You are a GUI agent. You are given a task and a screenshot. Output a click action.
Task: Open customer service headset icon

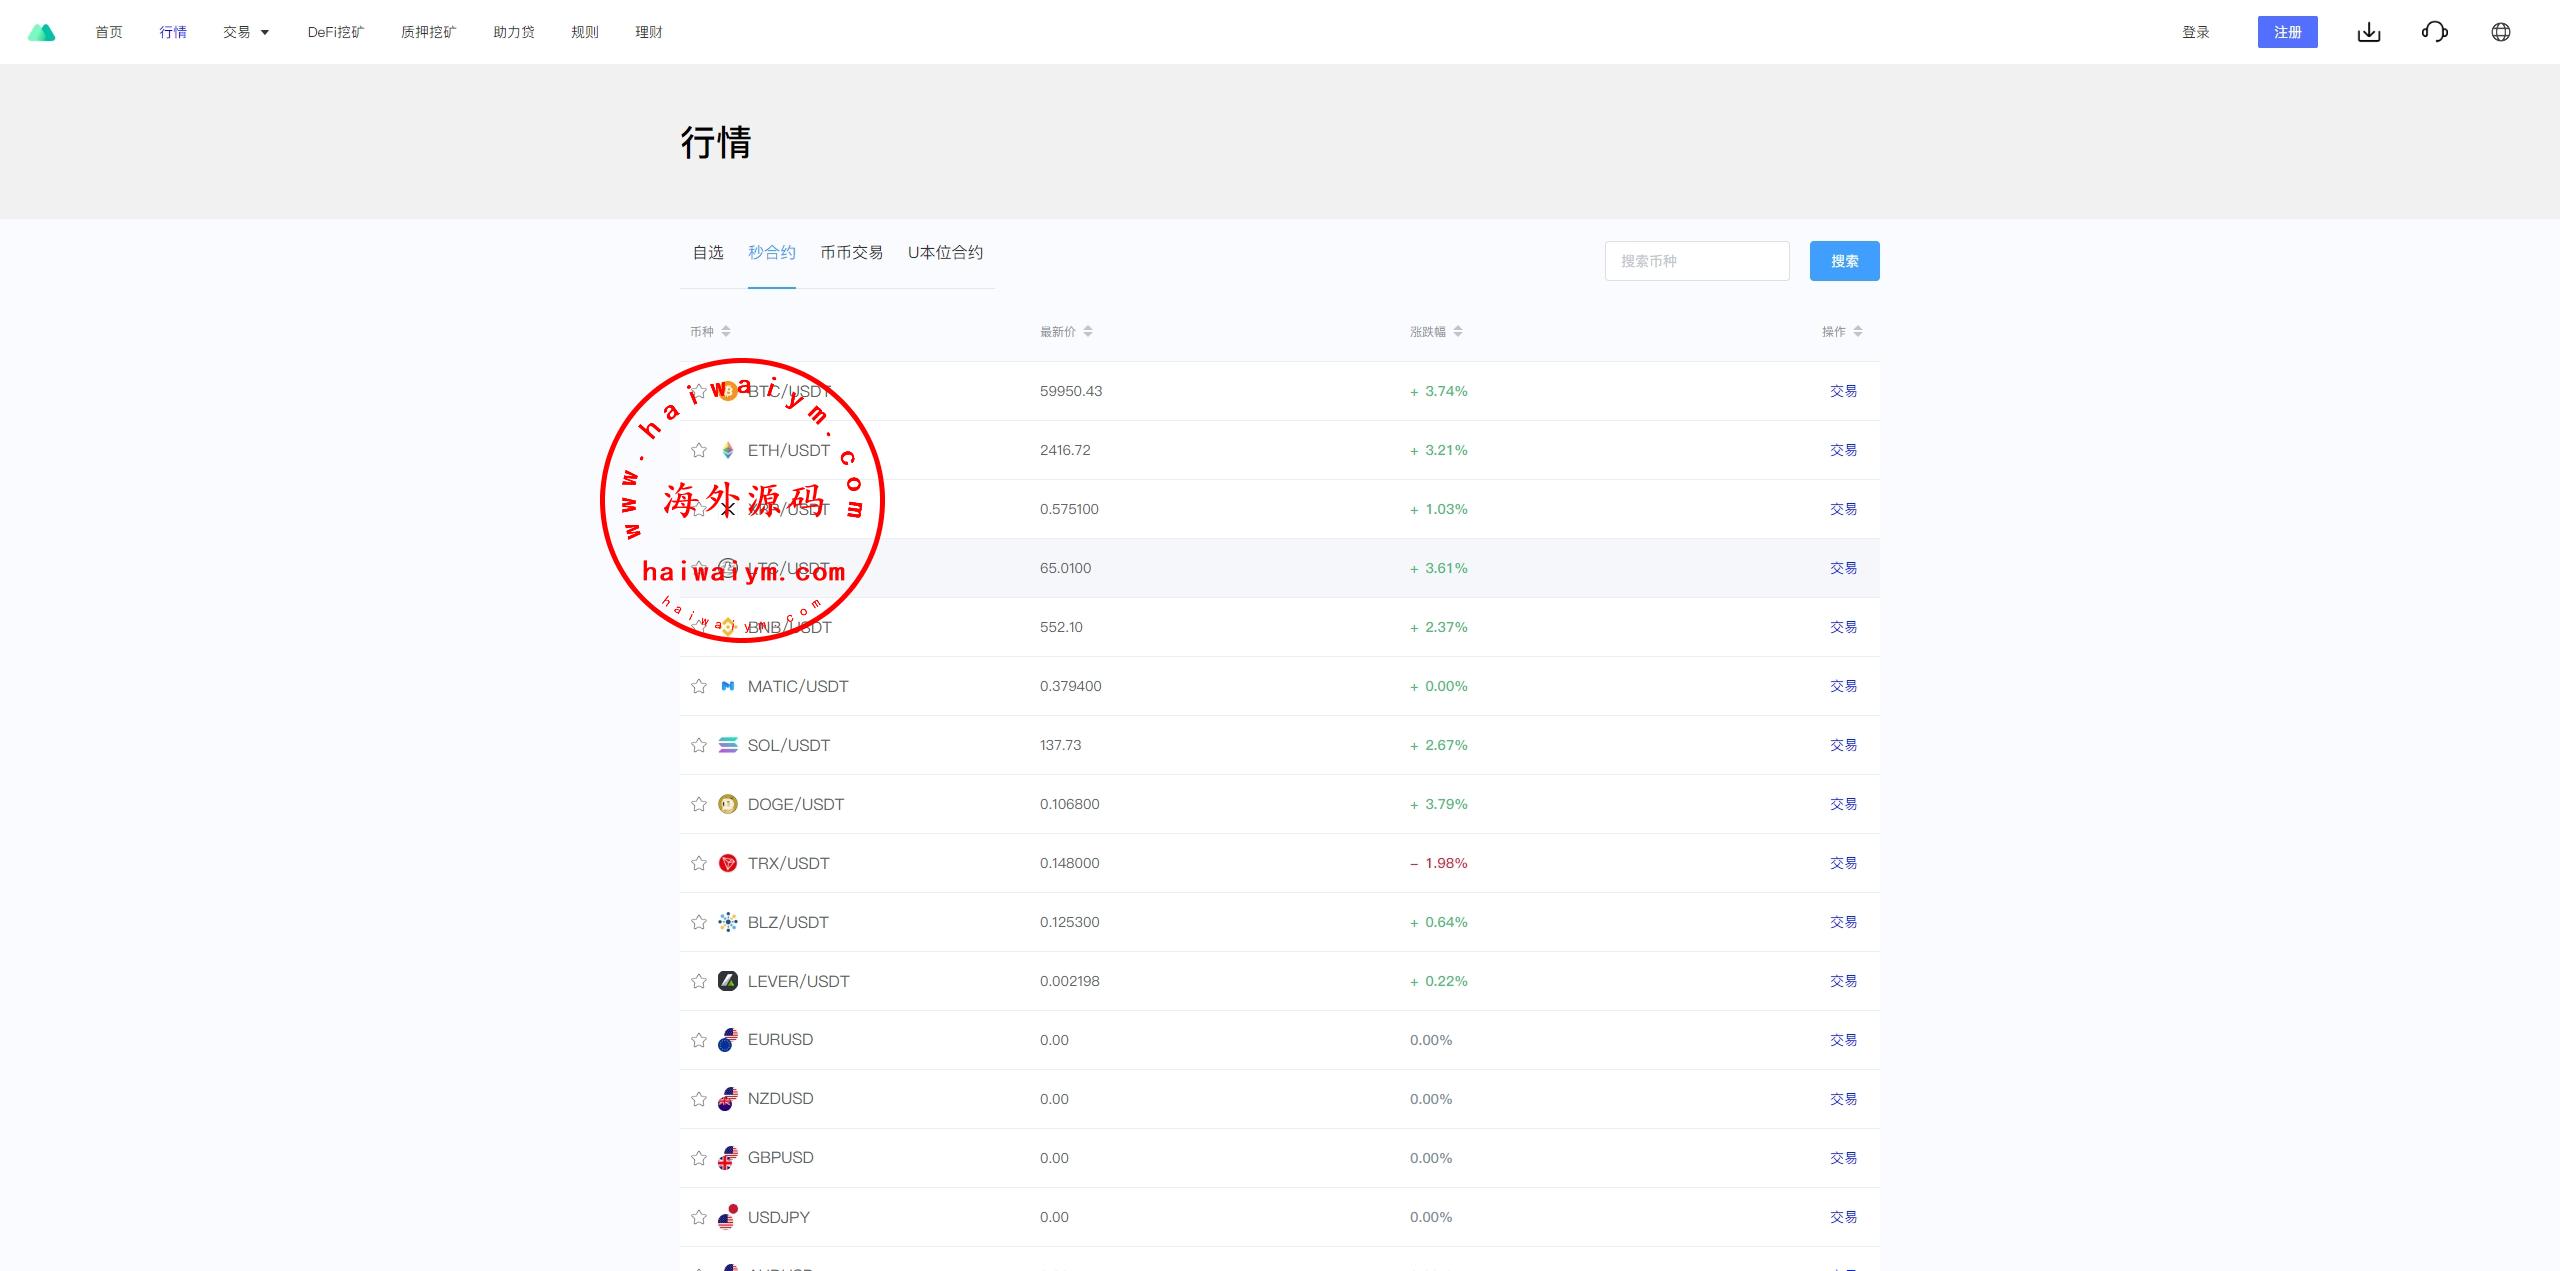pos(2434,32)
